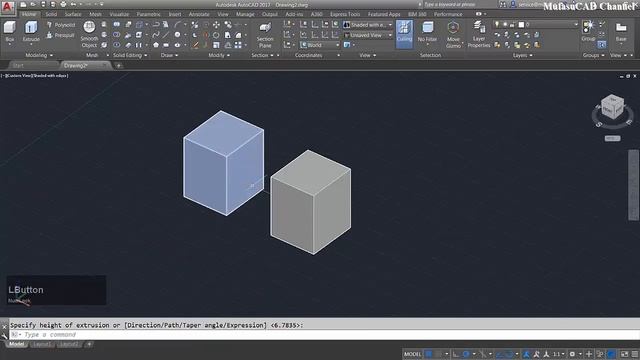Image resolution: width=640 pixels, height=360 pixels.
Task: Expand the Modify panel
Action: (219, 55)
